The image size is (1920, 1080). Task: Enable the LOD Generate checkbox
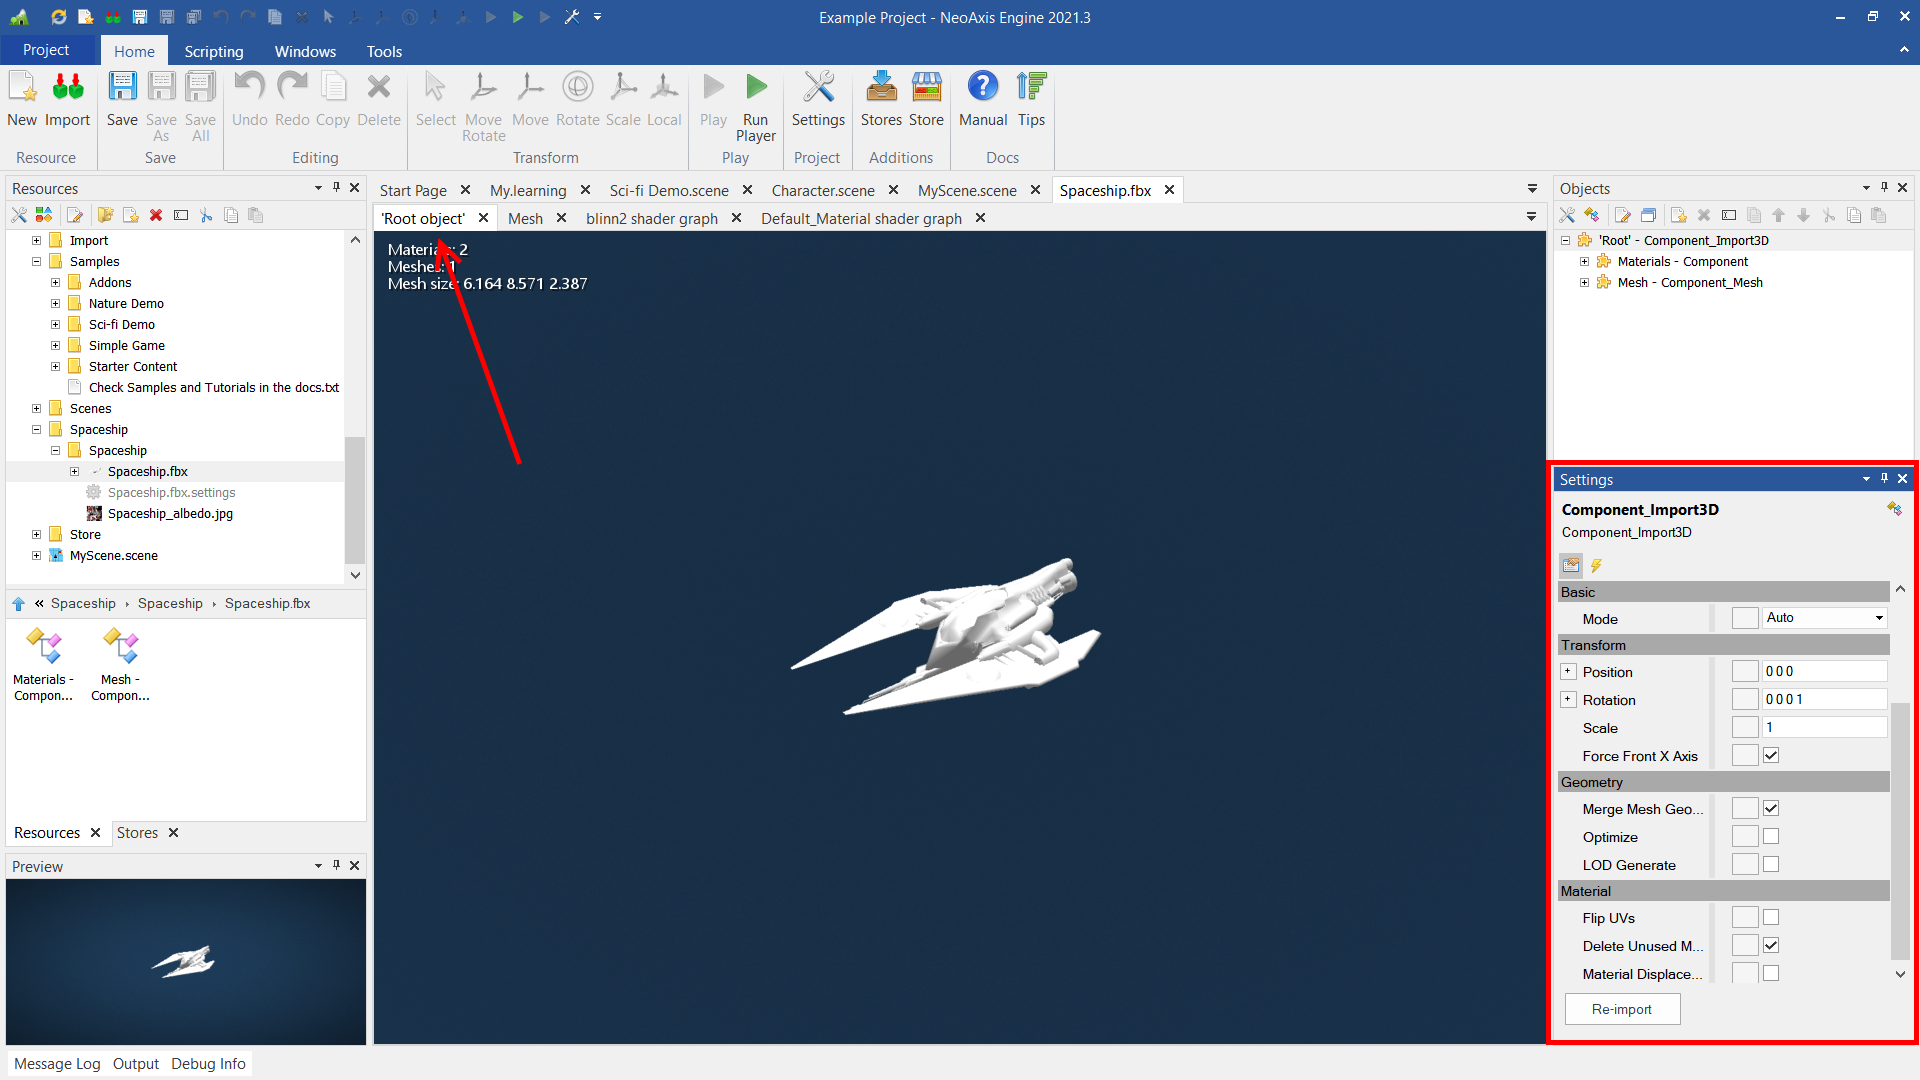[1771, 864]
